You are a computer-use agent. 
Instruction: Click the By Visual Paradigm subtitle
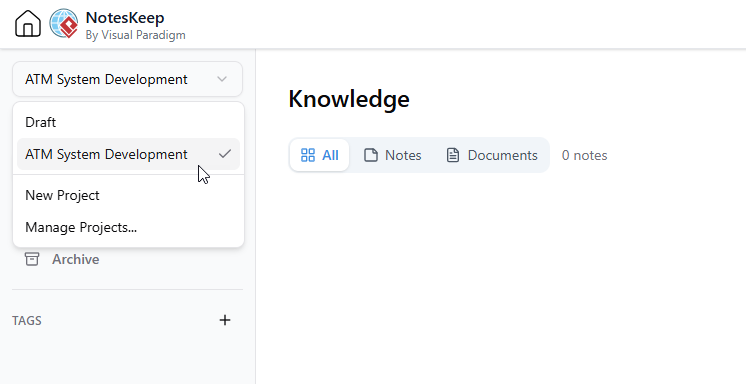[136, 35]
